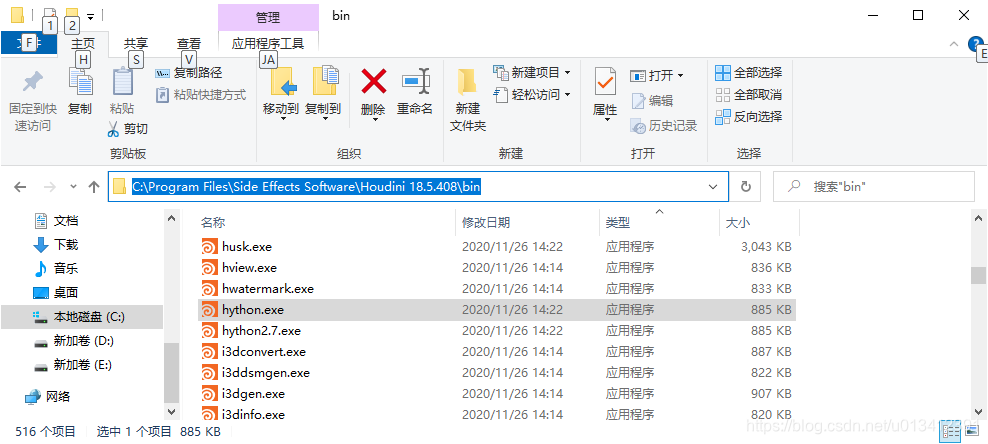988x444 pixels.
Task: Click the Rename (重命名) icon
Action: tap(415, 82)
